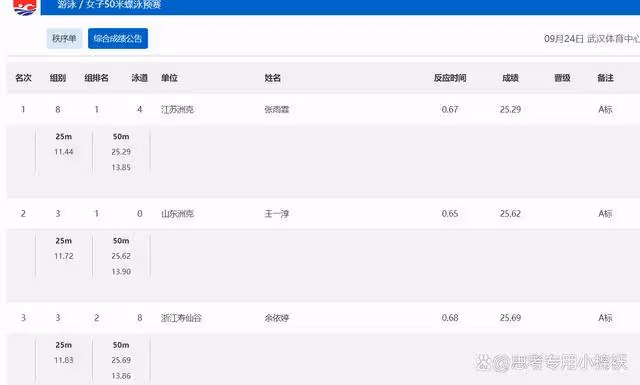This screenshot has width=640, height=385.
Task: Select the team name 山东洲克
Action: pyautogui.click(x=178, y=214)
